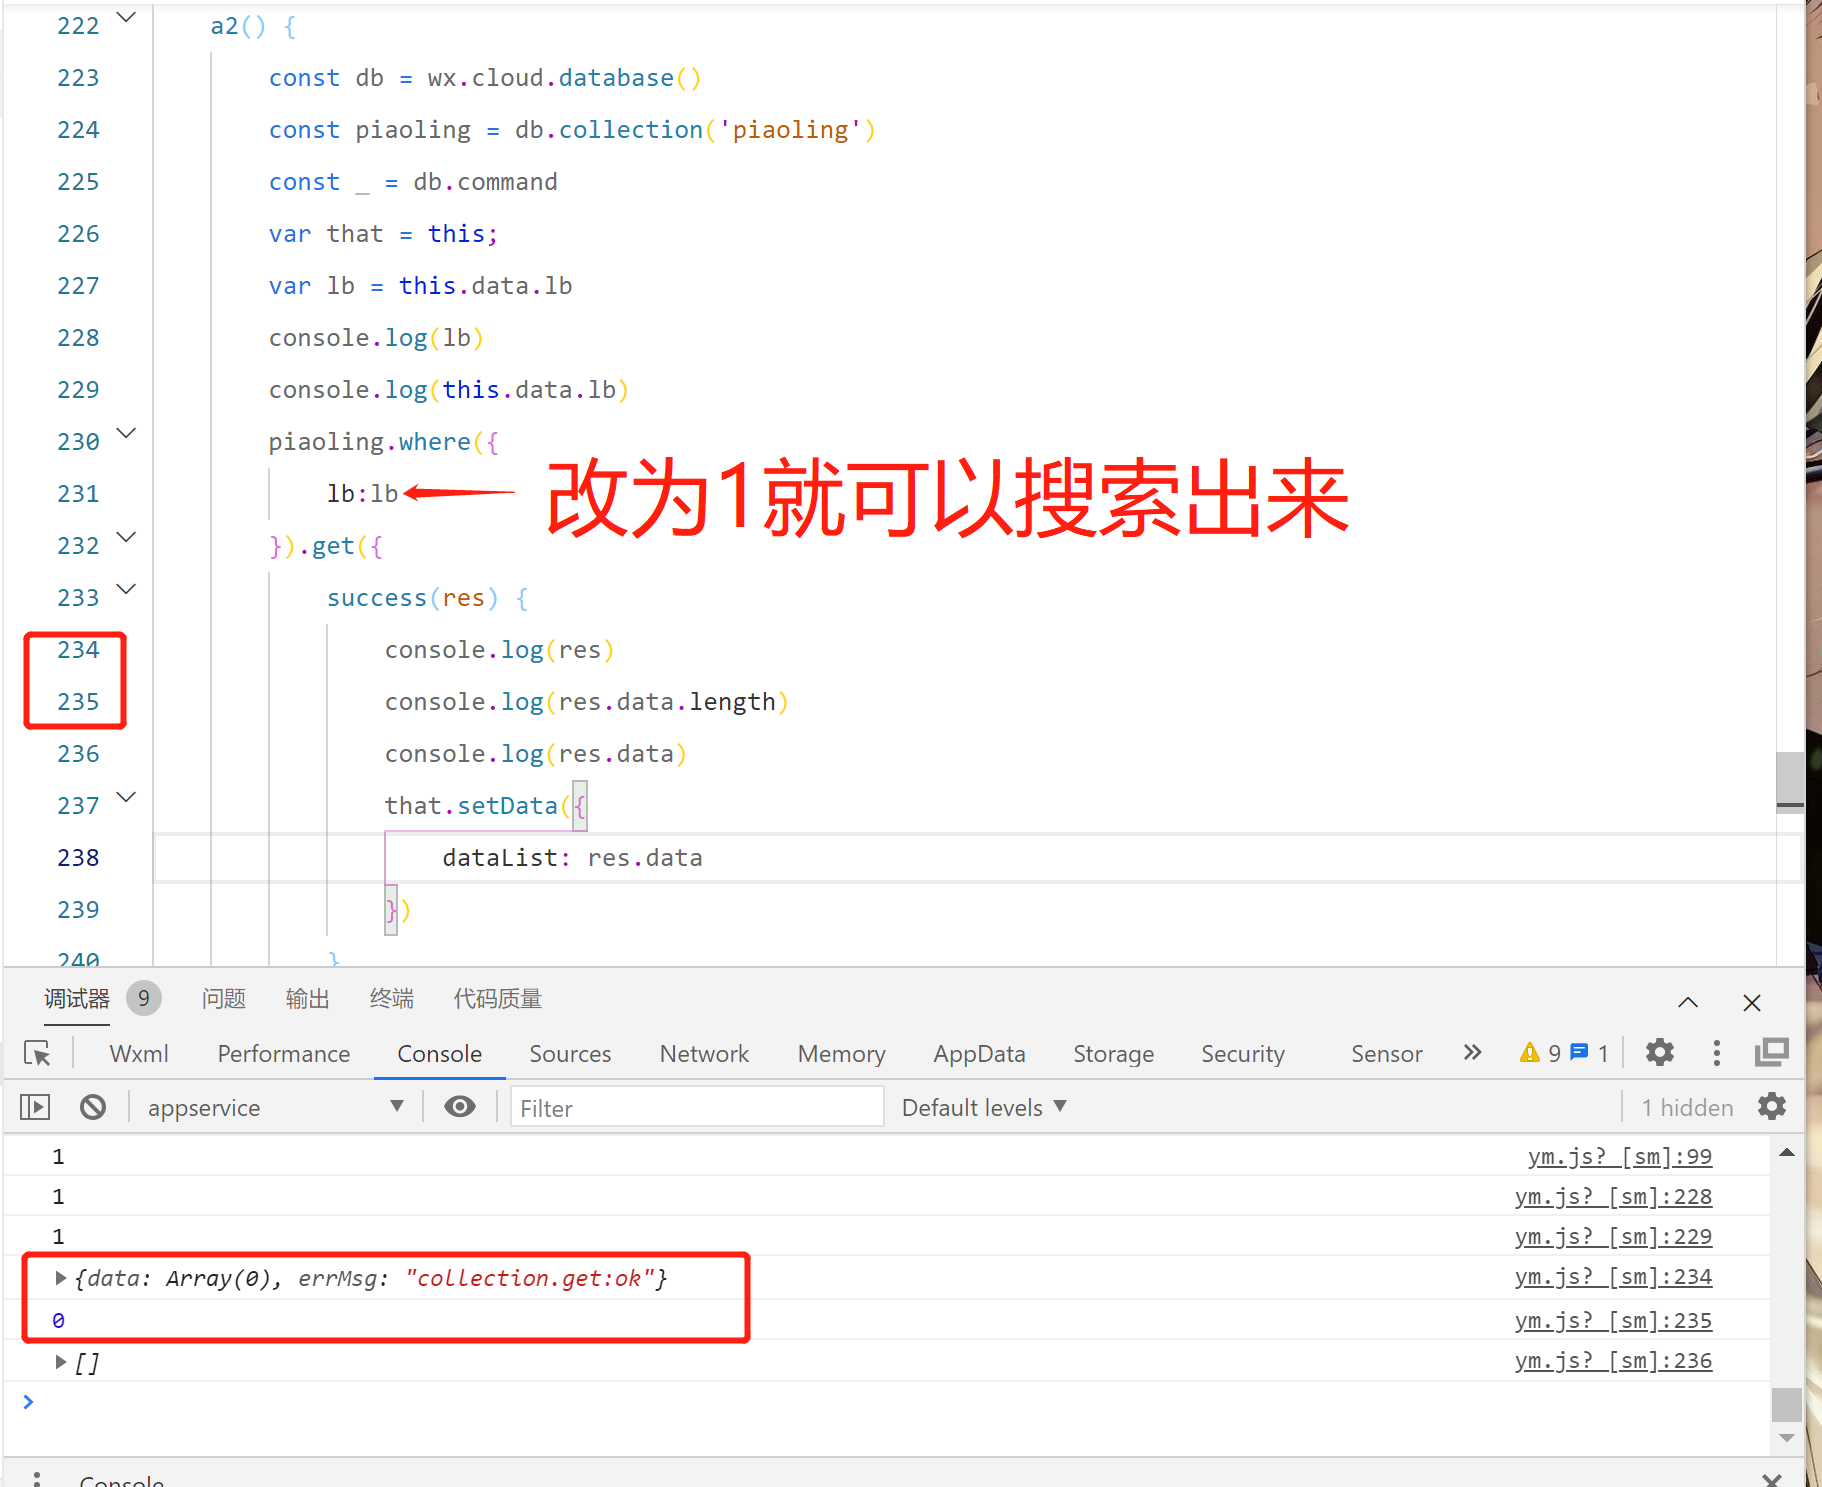
Task: Toggle live expression eye icon
Action: (x=460, y=1106)
